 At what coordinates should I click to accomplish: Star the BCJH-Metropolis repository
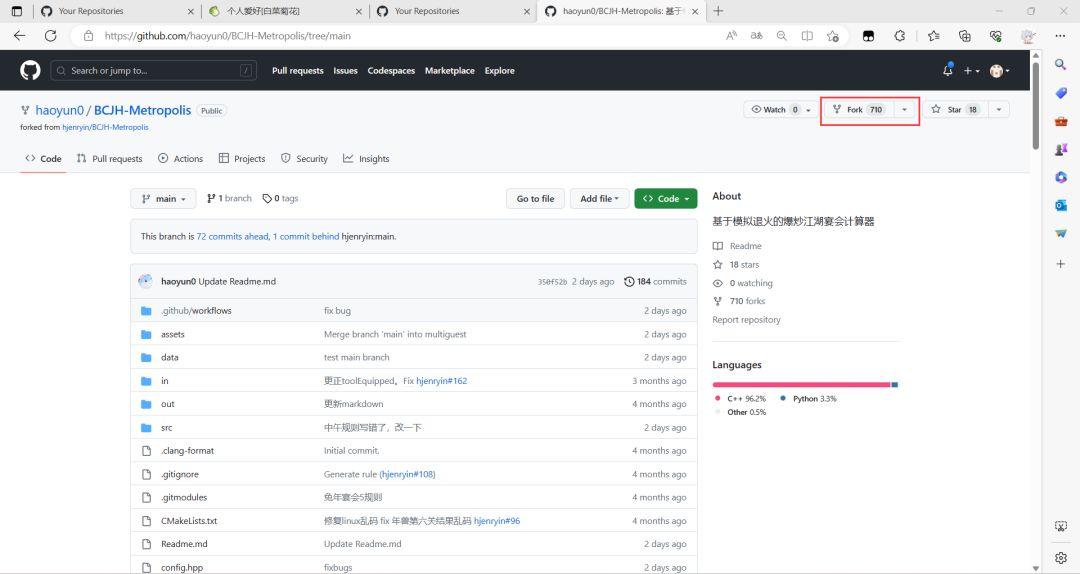(955, 110)
